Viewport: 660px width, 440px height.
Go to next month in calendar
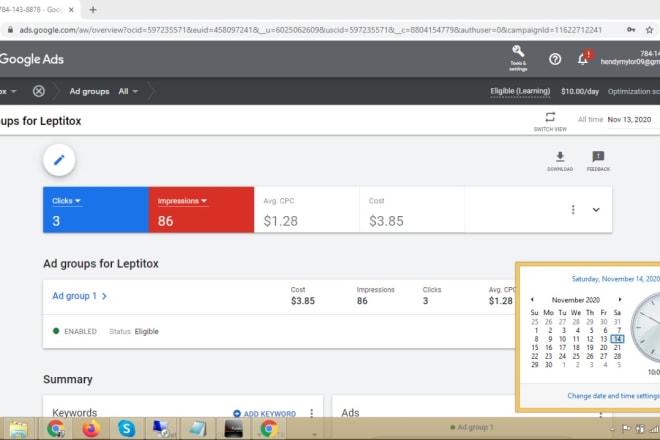(620, 299)
